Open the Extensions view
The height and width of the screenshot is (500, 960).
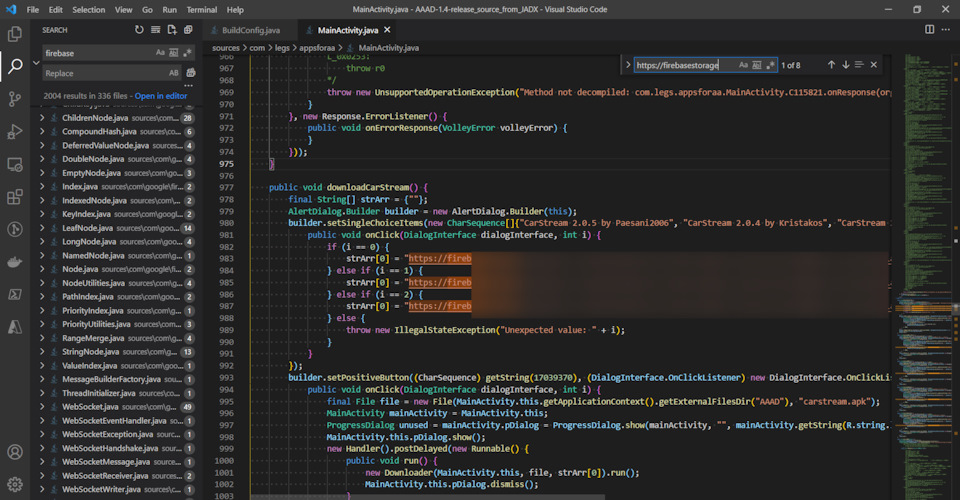click(x=15, y=197)
